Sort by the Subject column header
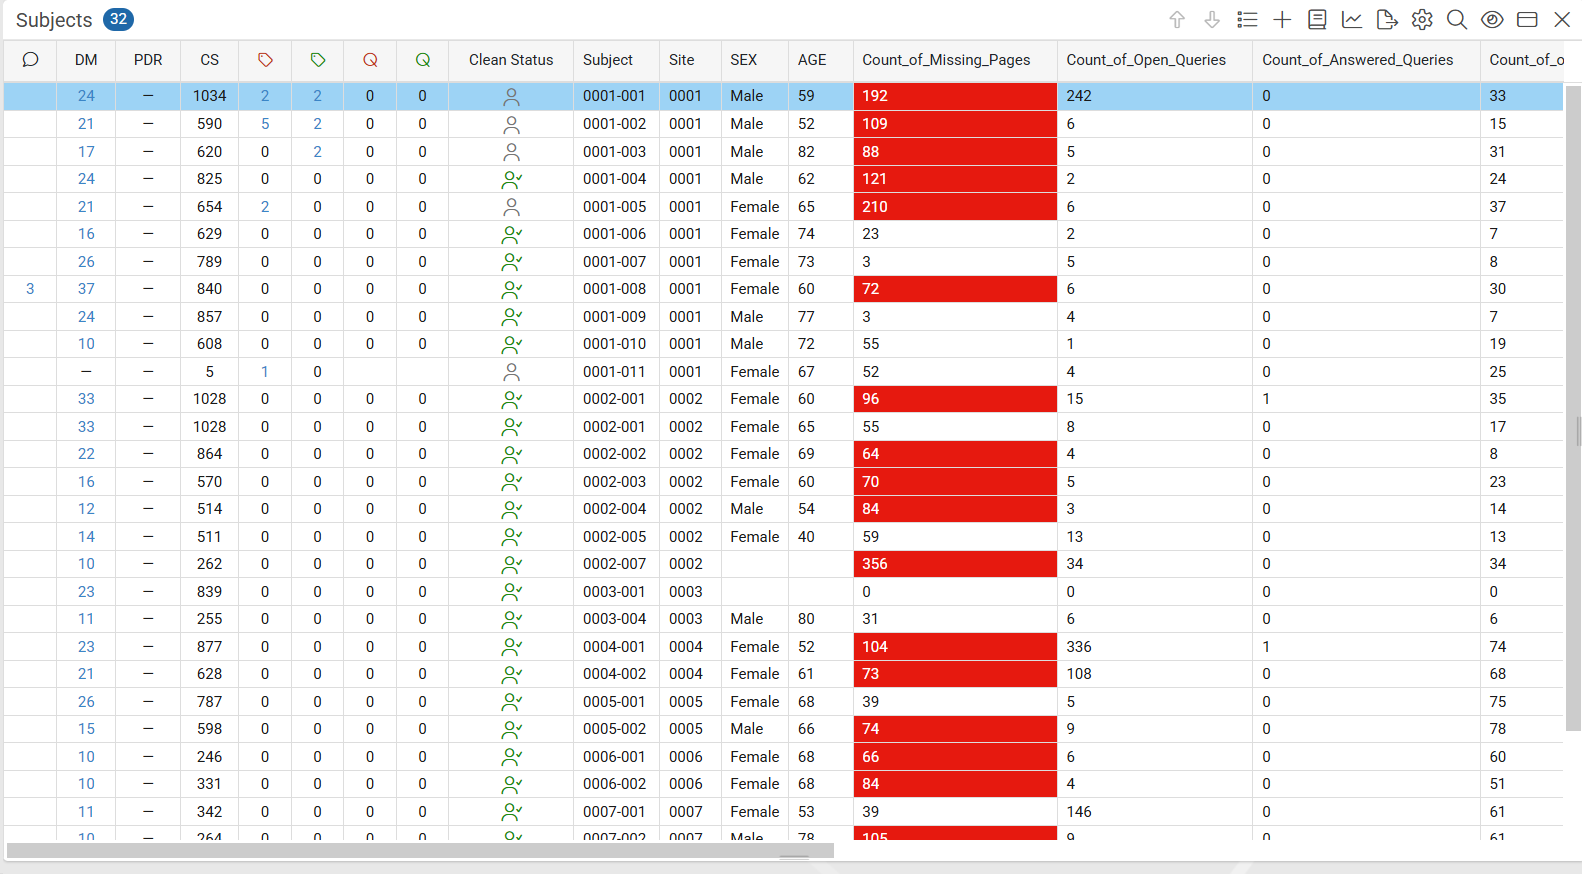 pyautogui.click(x=608, y=60)
